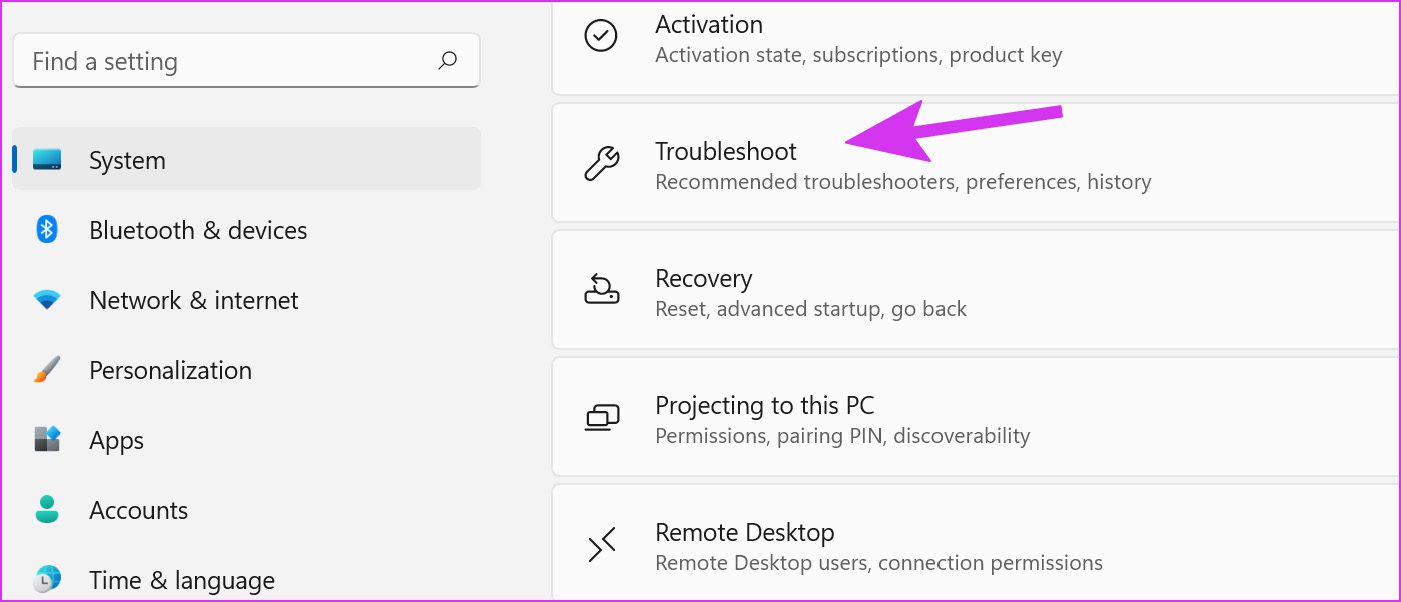1401x602 pixels.
Task: Click the Remote Desktop arrows icon
Action: click(x=601, y=545)
